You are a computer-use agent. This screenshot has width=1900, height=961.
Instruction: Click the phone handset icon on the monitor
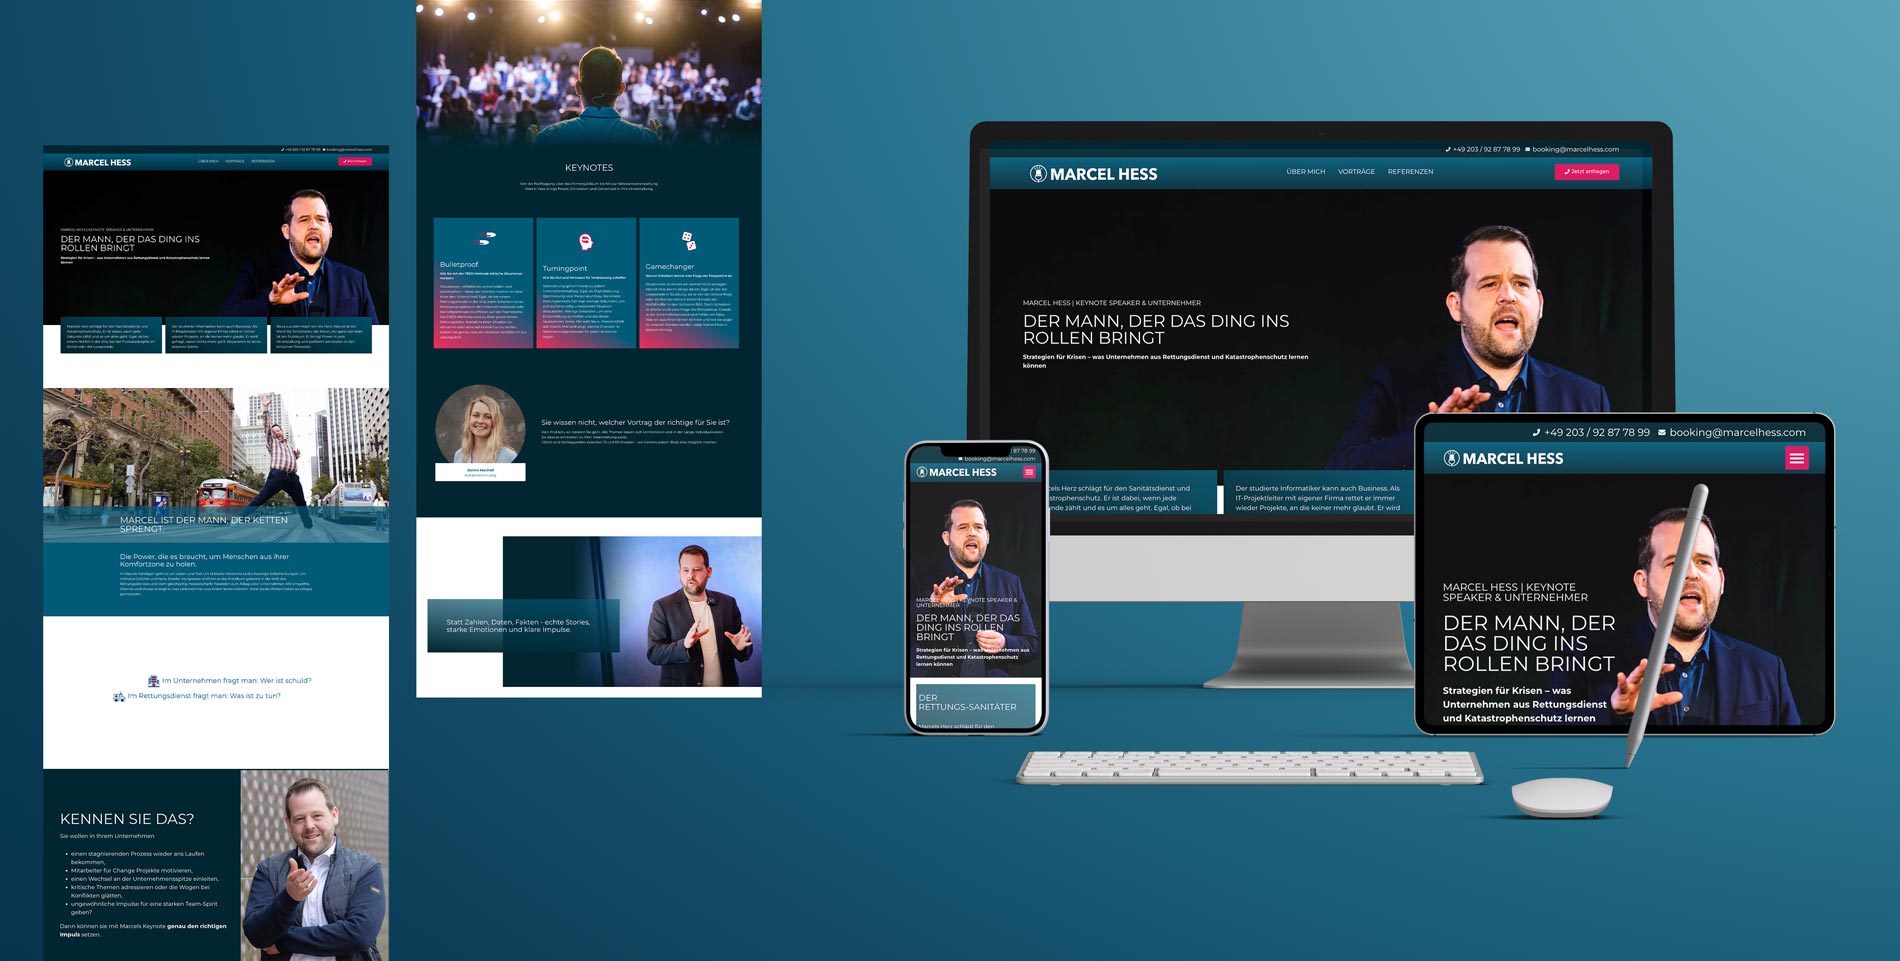tap(1448, 149)
